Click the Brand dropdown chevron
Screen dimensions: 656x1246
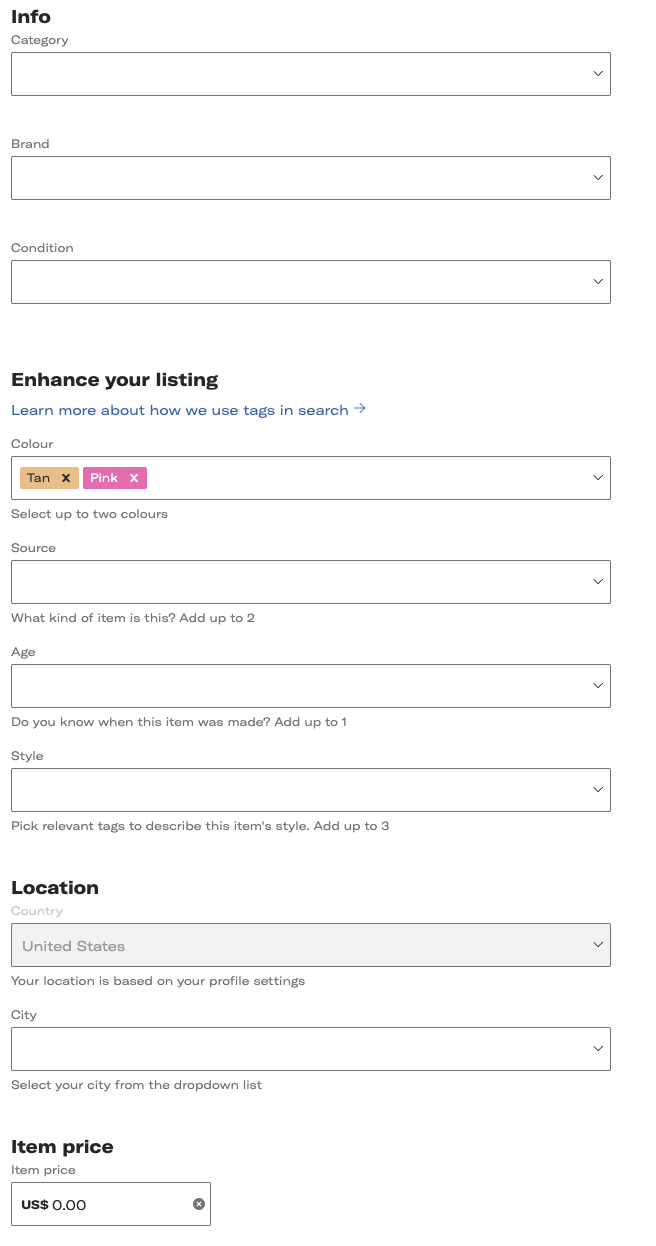[x=598, y=178]
